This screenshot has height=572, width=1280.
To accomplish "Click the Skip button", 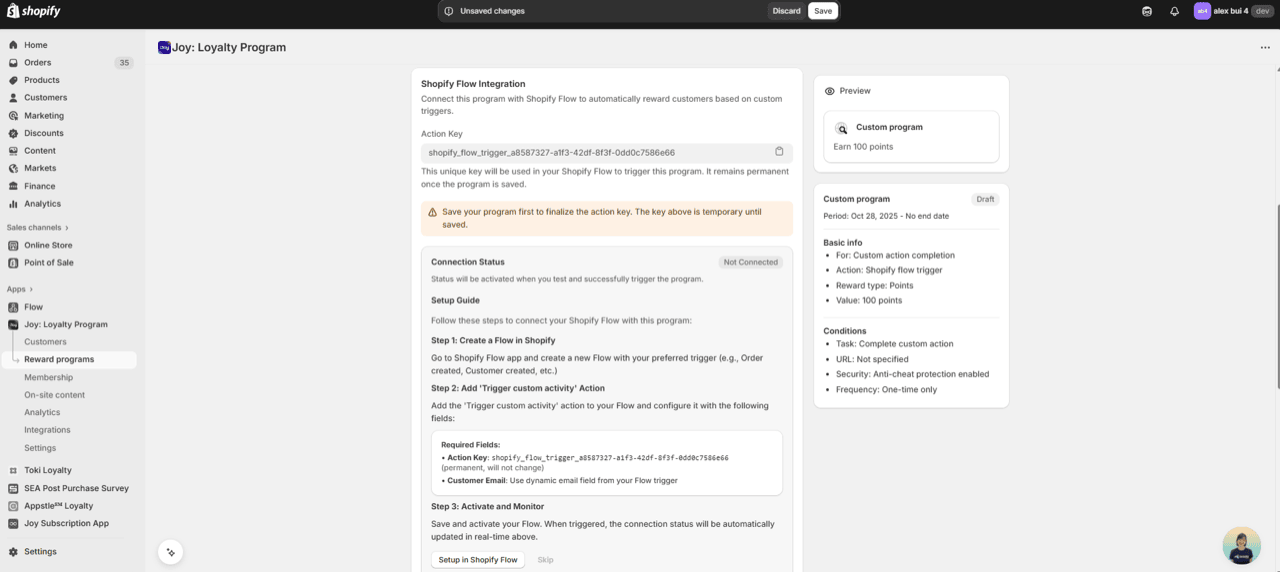I will 545,560.
